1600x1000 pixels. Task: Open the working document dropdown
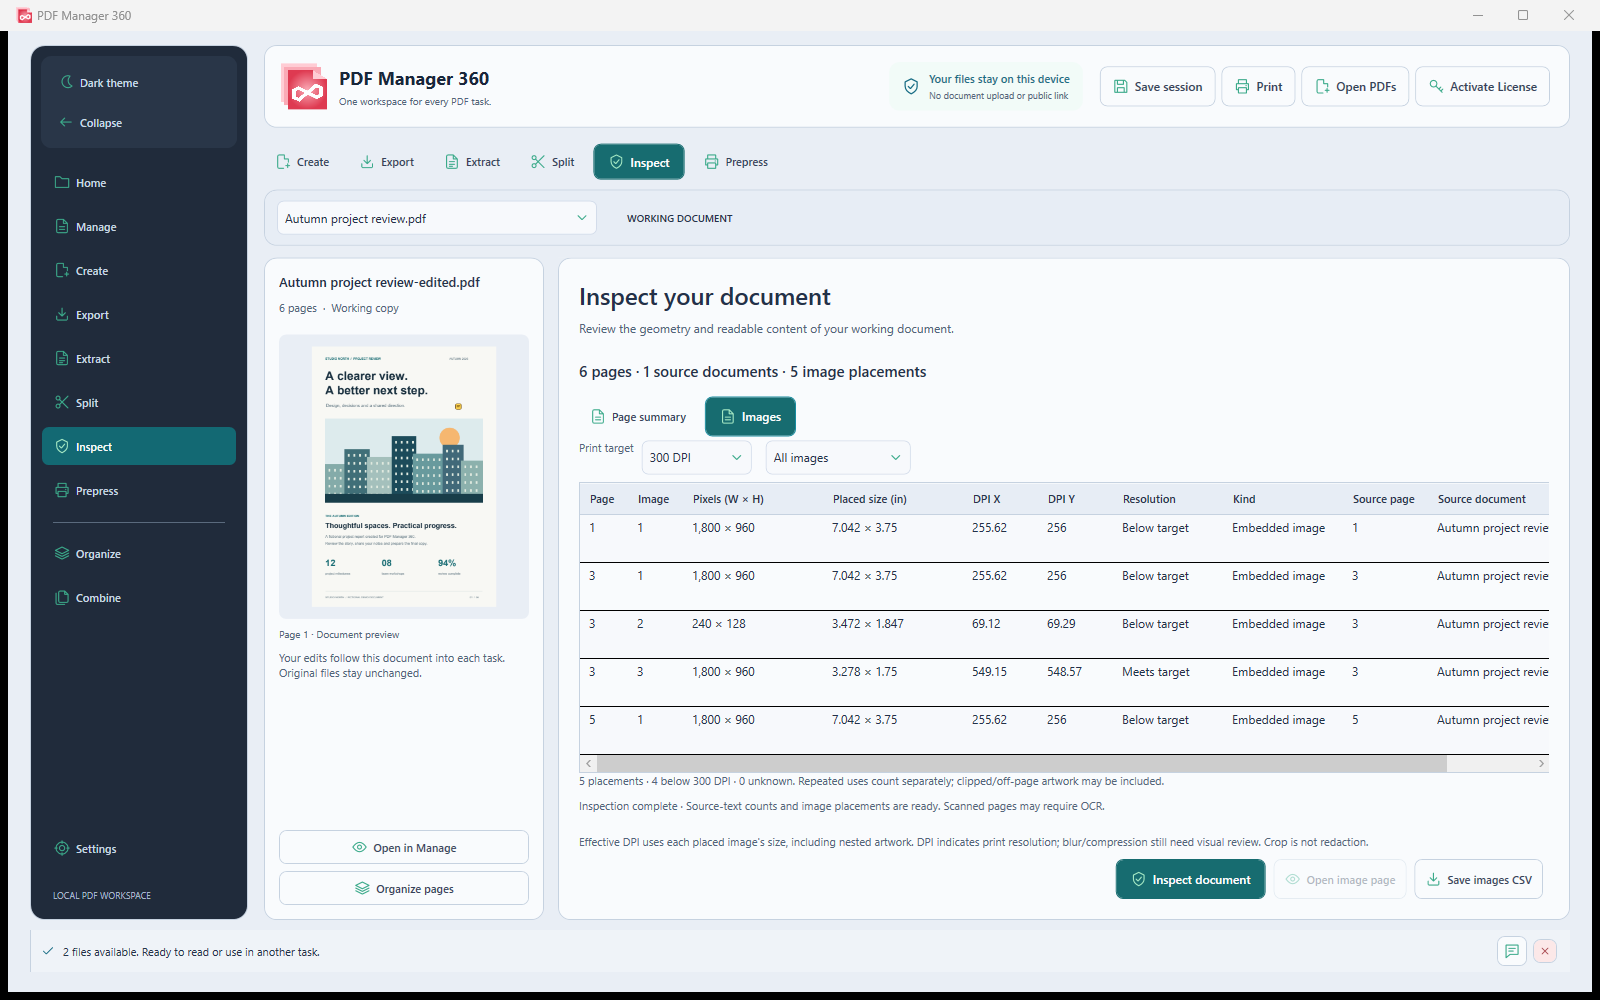pyautogui.click(x=437, y=218)
